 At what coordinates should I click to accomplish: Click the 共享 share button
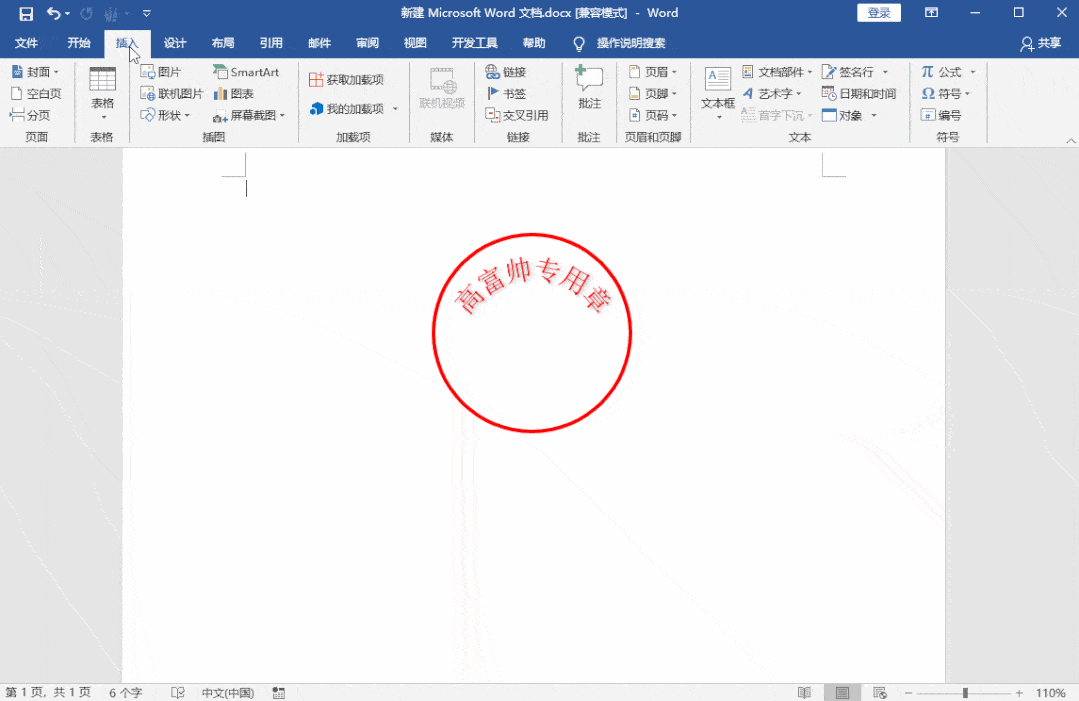(1040, 43)
